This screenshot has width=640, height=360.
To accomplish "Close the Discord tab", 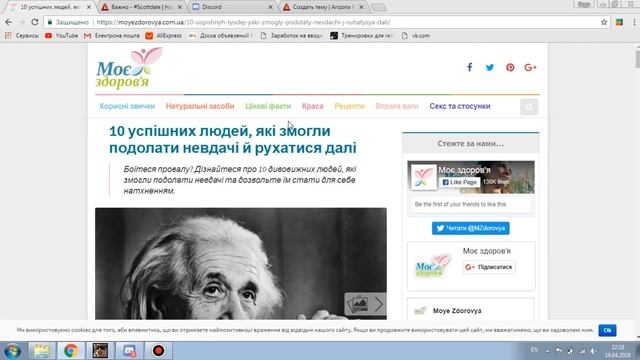I will tap(270, 7).
